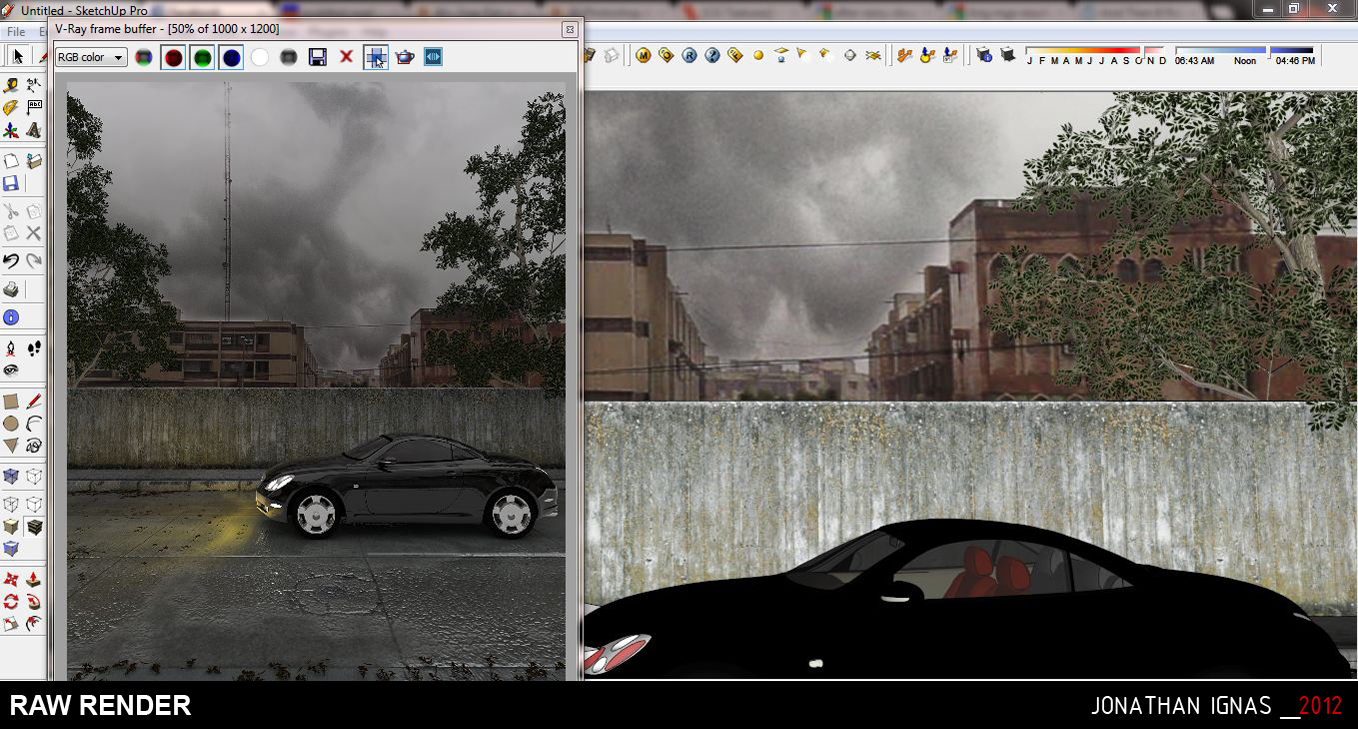Select the Rectangle drawing tool

tap(10, 399)
